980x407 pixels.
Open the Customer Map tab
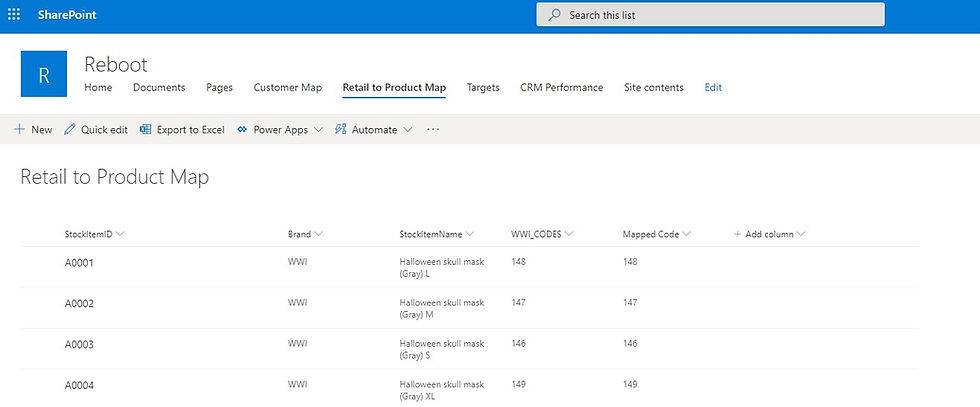pyautogui.click(x=288, y=88)
